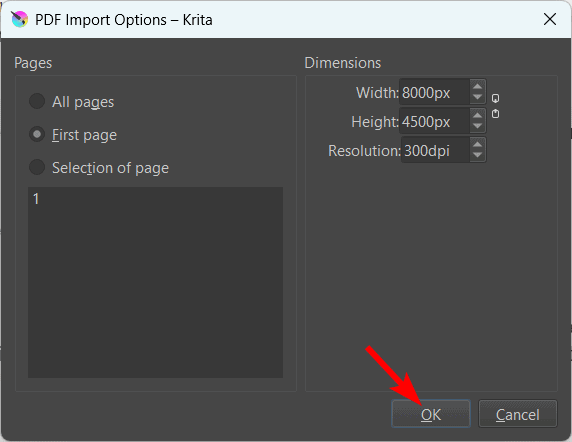
Task: Increase Width with the up arrow
Action: (477, 86)
